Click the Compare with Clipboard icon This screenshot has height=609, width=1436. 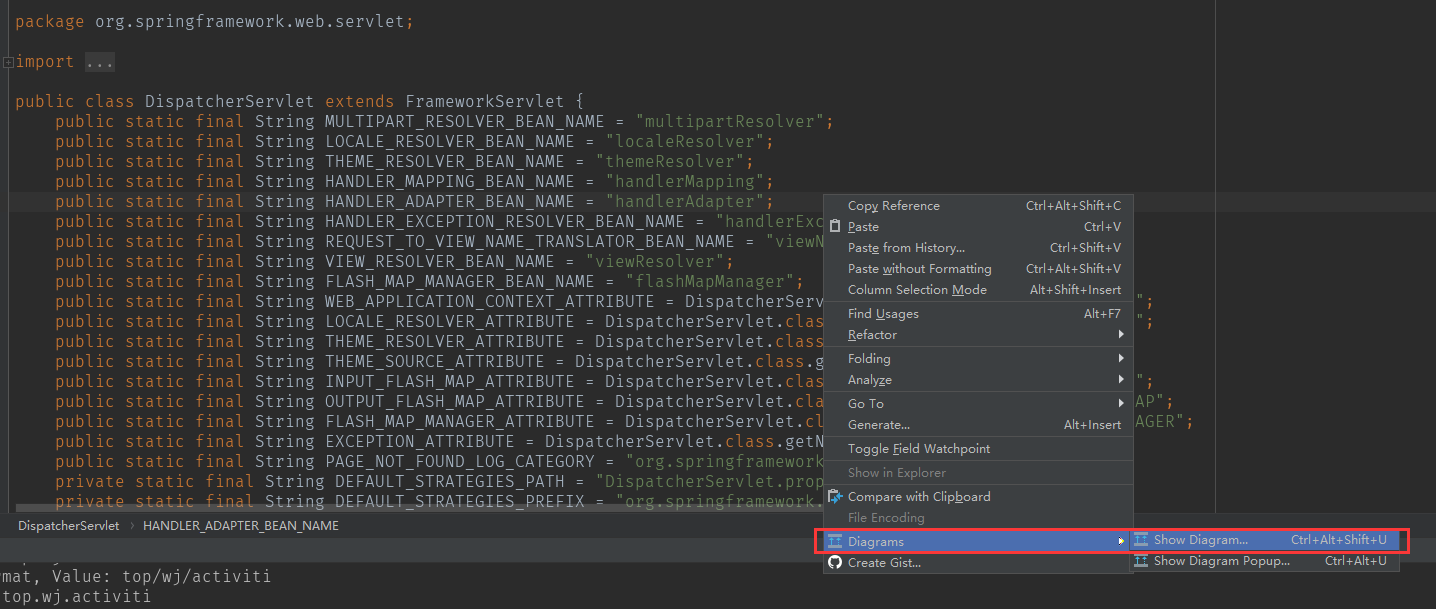pos(835,497)
